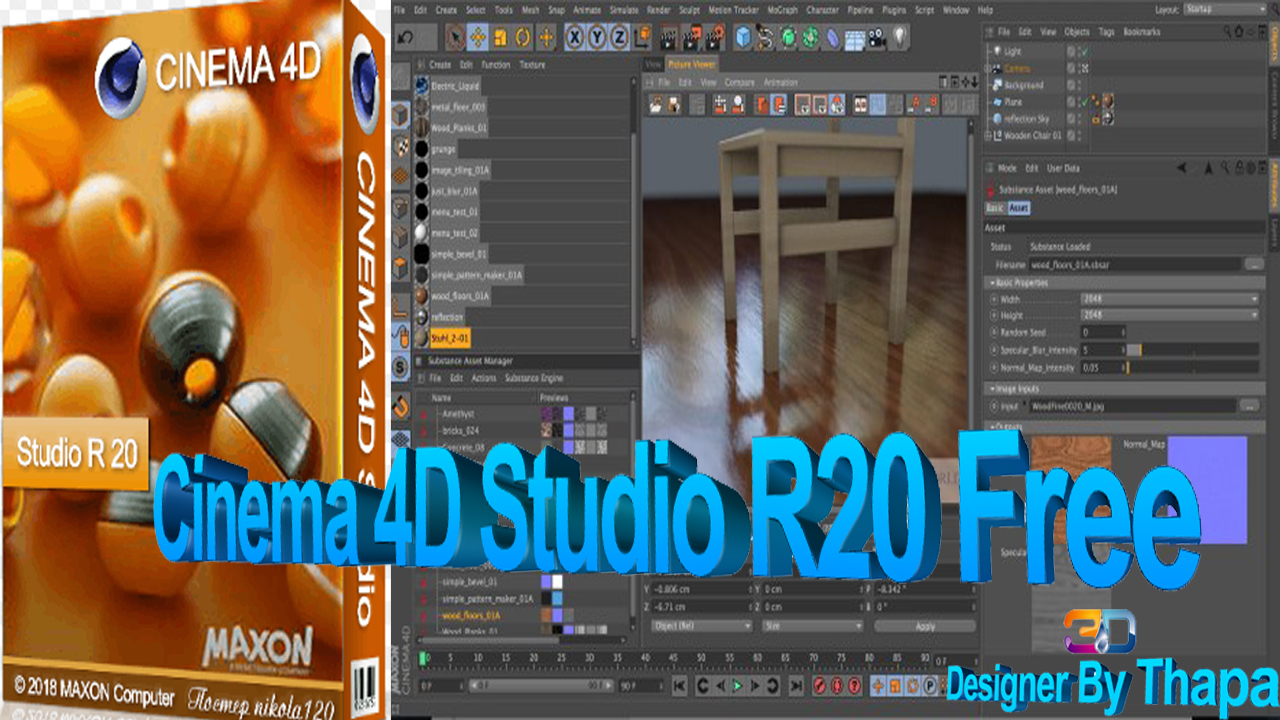Adjust the Specular_Blur_Intensity slider

tap(1193, 350)
